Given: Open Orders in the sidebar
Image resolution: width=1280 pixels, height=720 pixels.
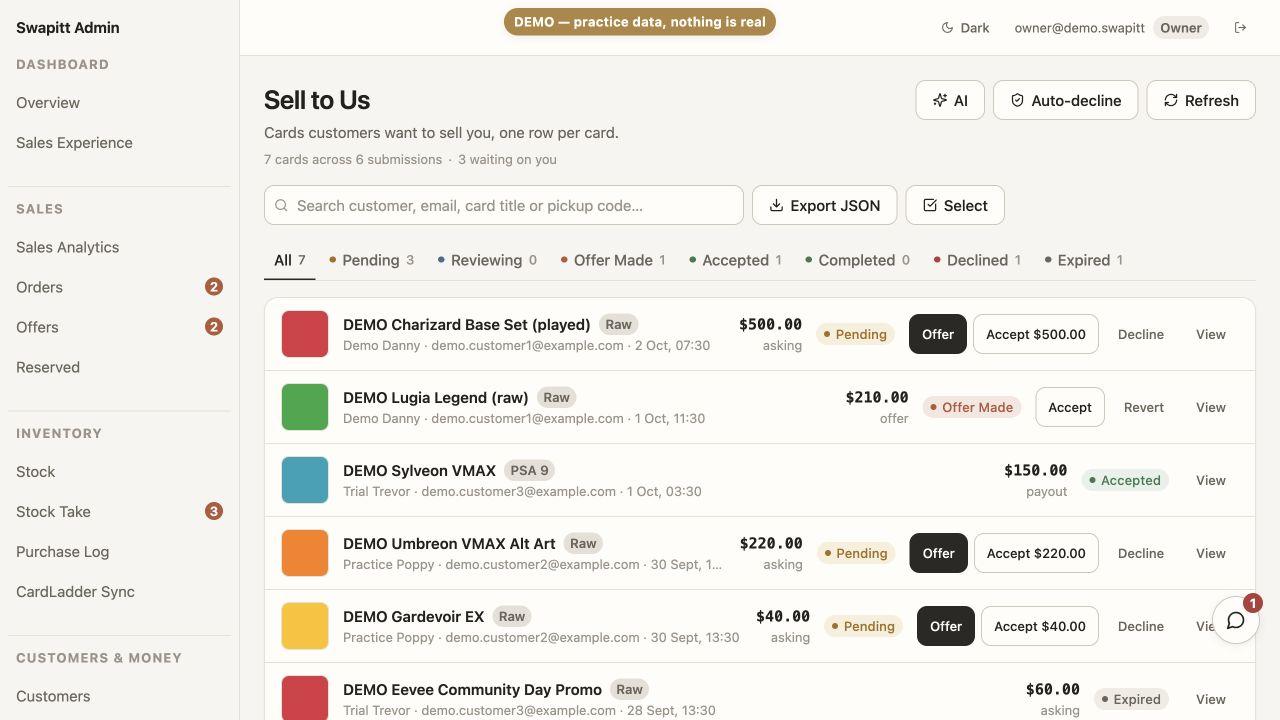Looking at the screenshot, I should [x=119, y=287].
